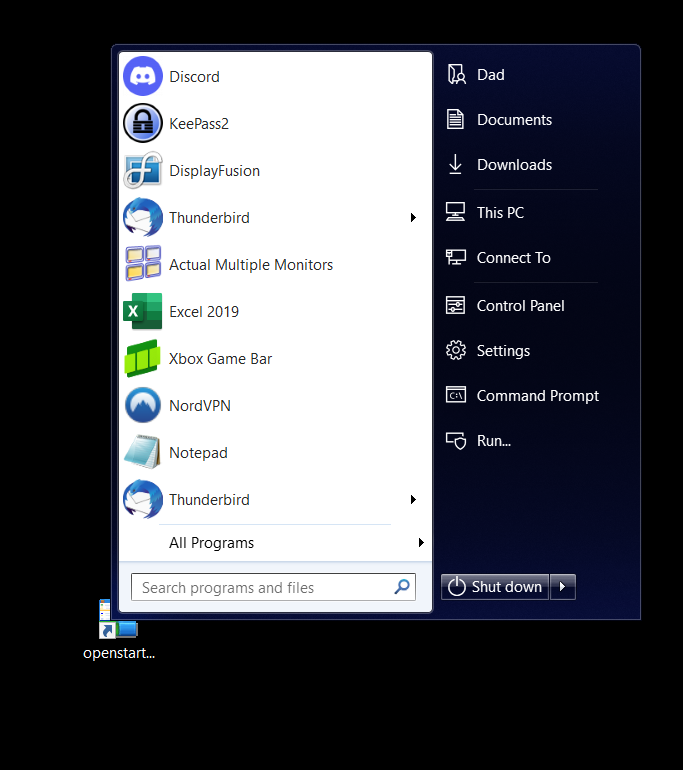Select the openstart... desktop shortcut icon
683x770 pixels.
(x=118, y=619)
